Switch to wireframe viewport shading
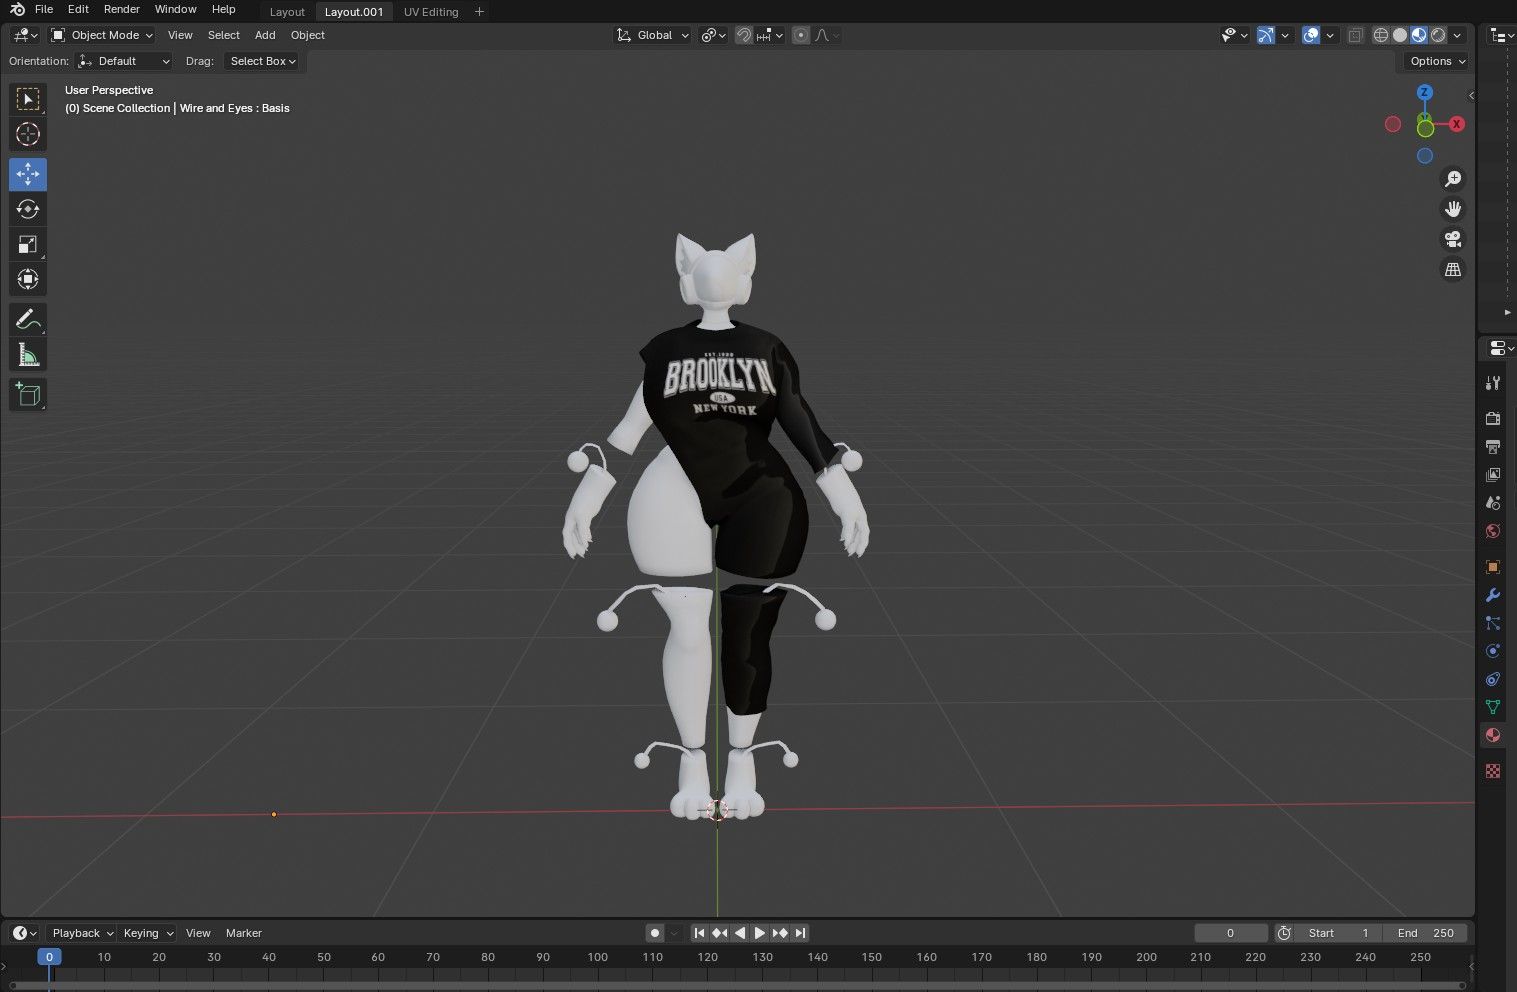The height and width of the screenshot is (992, 1517). [1381, 35]
